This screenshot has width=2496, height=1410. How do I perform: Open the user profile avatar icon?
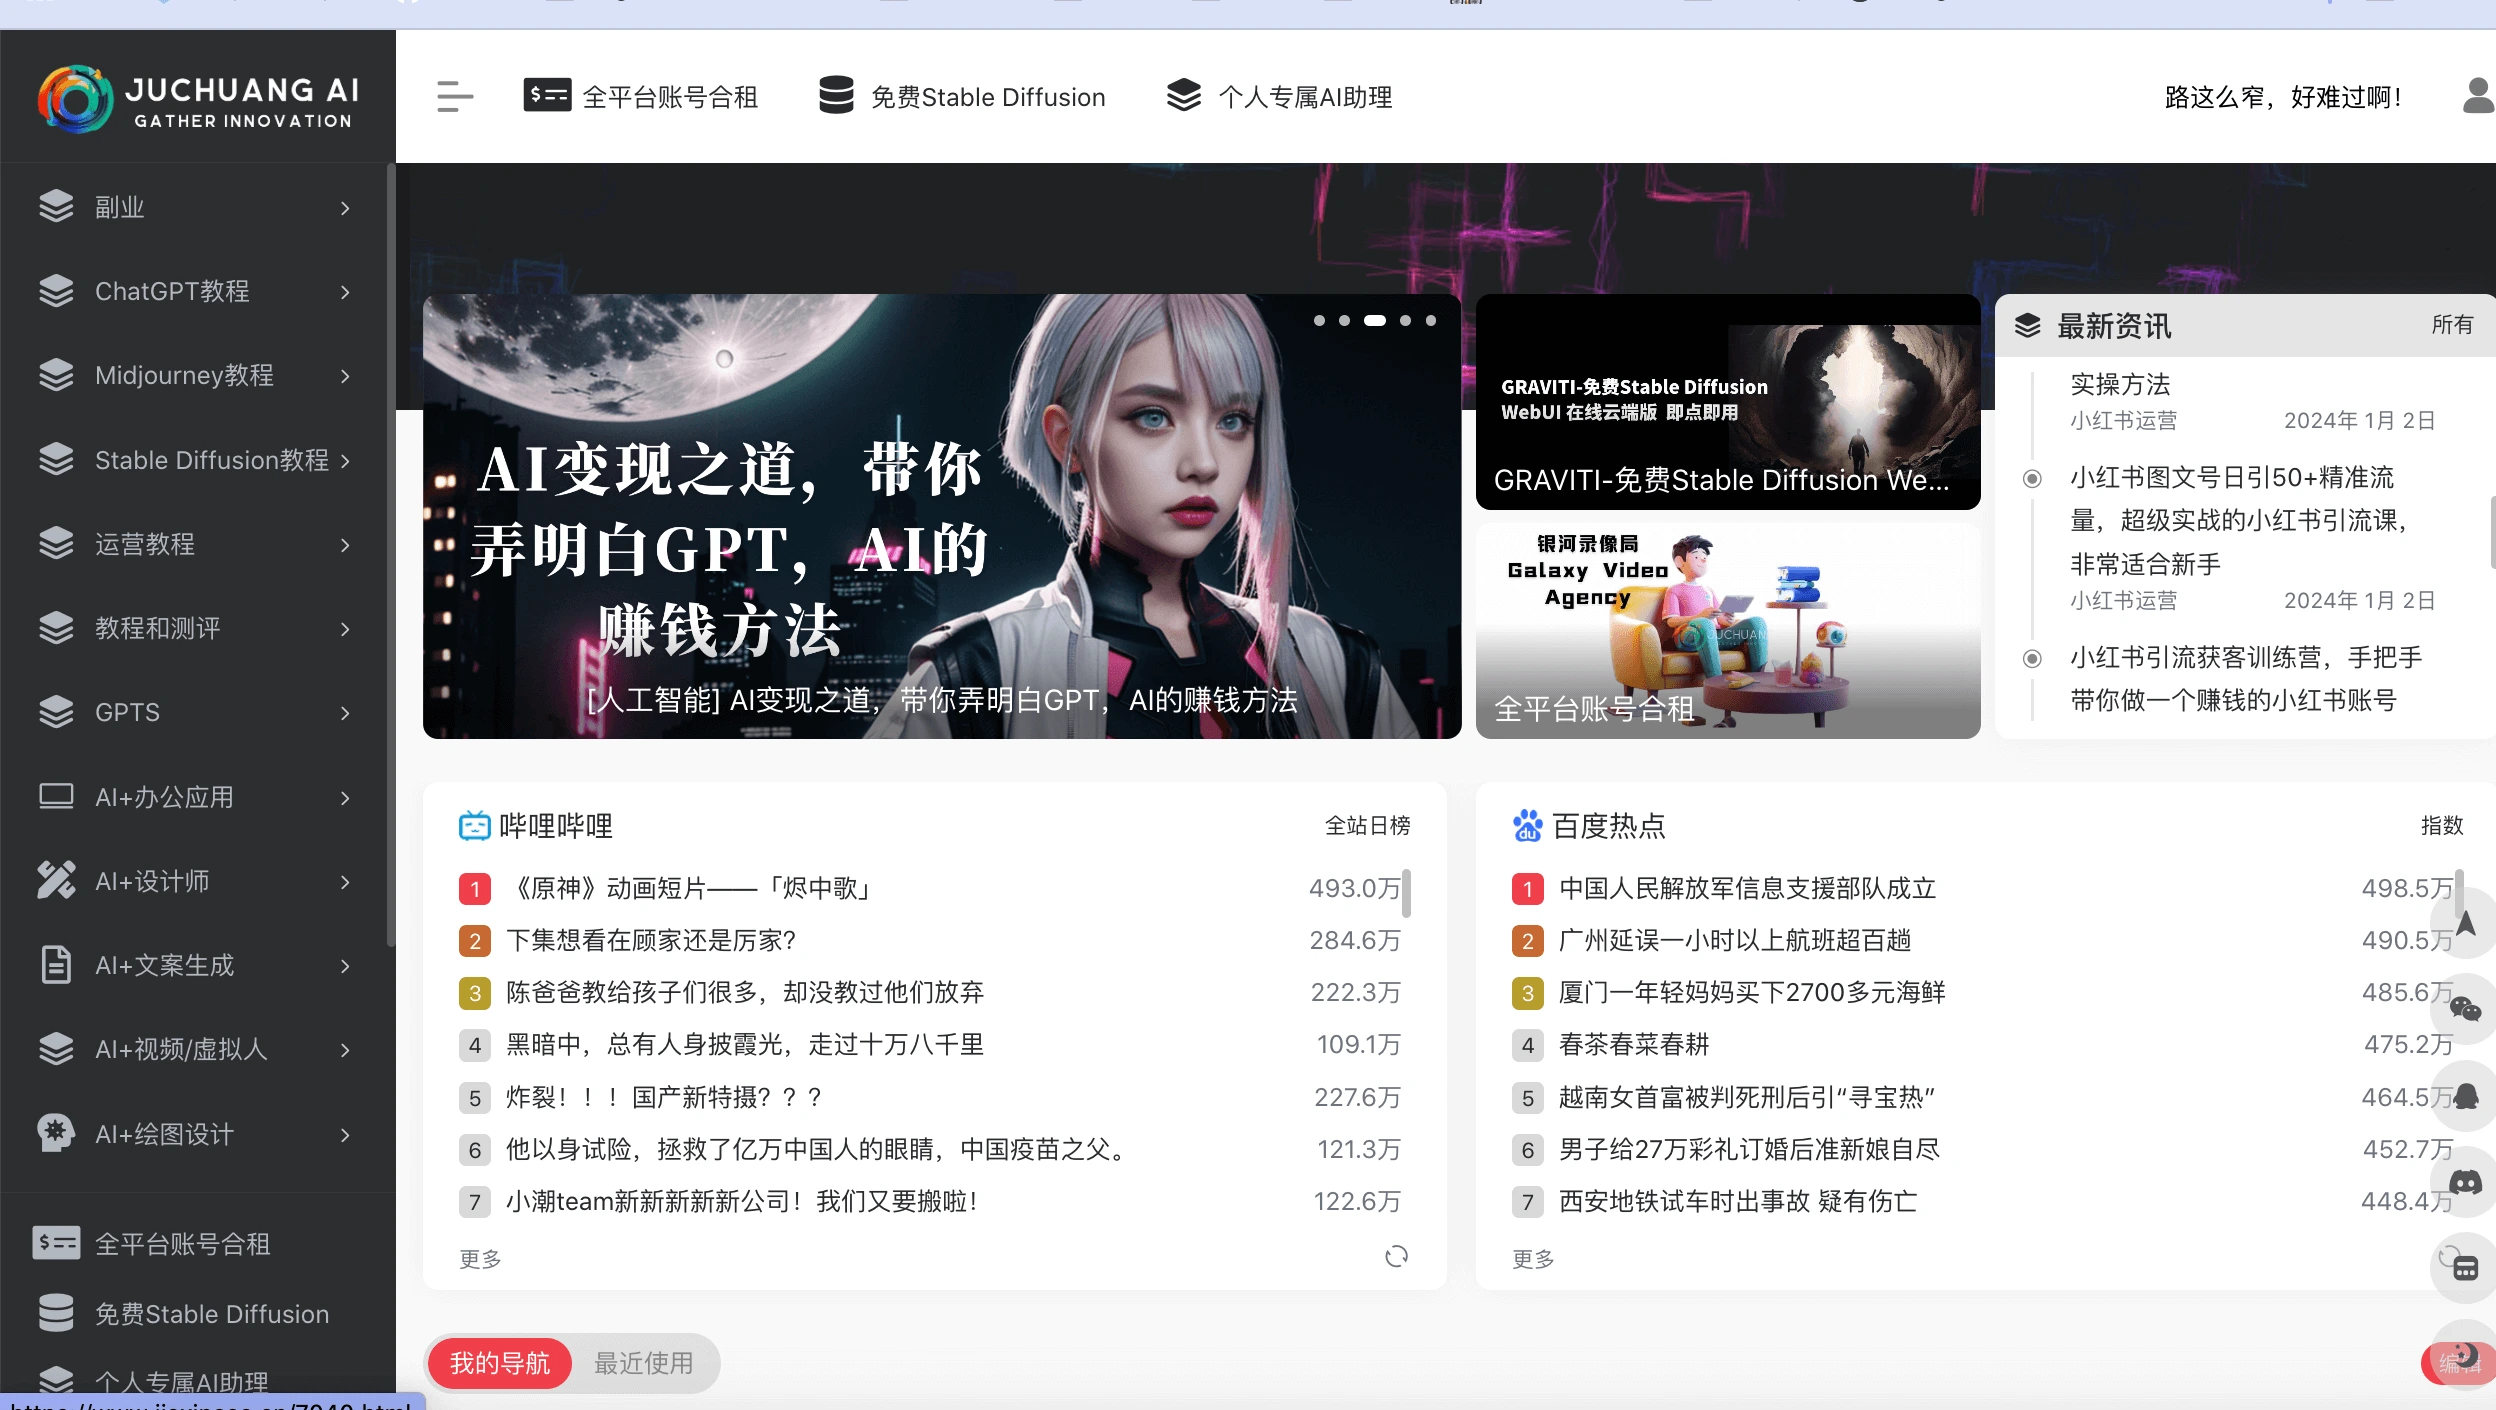[x=2478, y=97]
